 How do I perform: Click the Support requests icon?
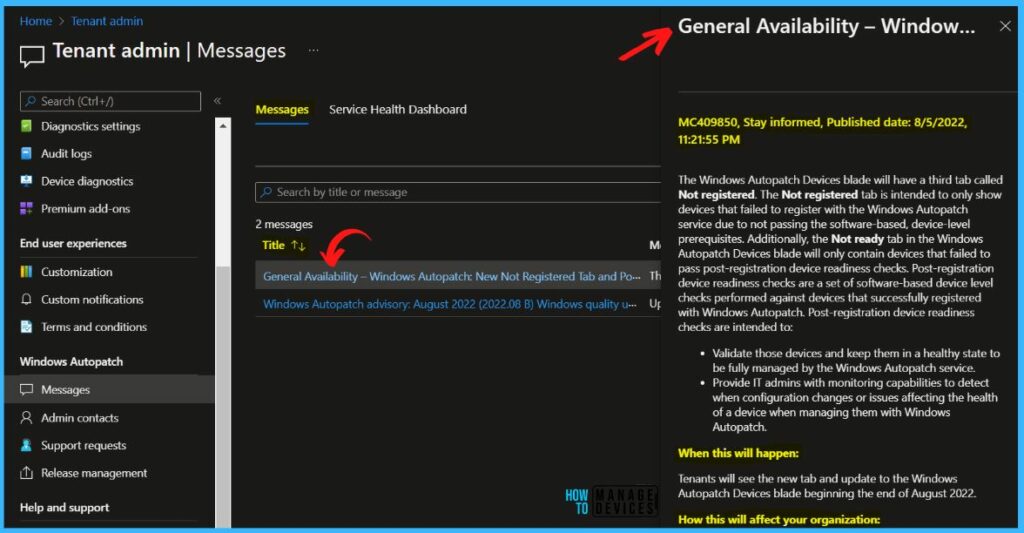(26, 445)
